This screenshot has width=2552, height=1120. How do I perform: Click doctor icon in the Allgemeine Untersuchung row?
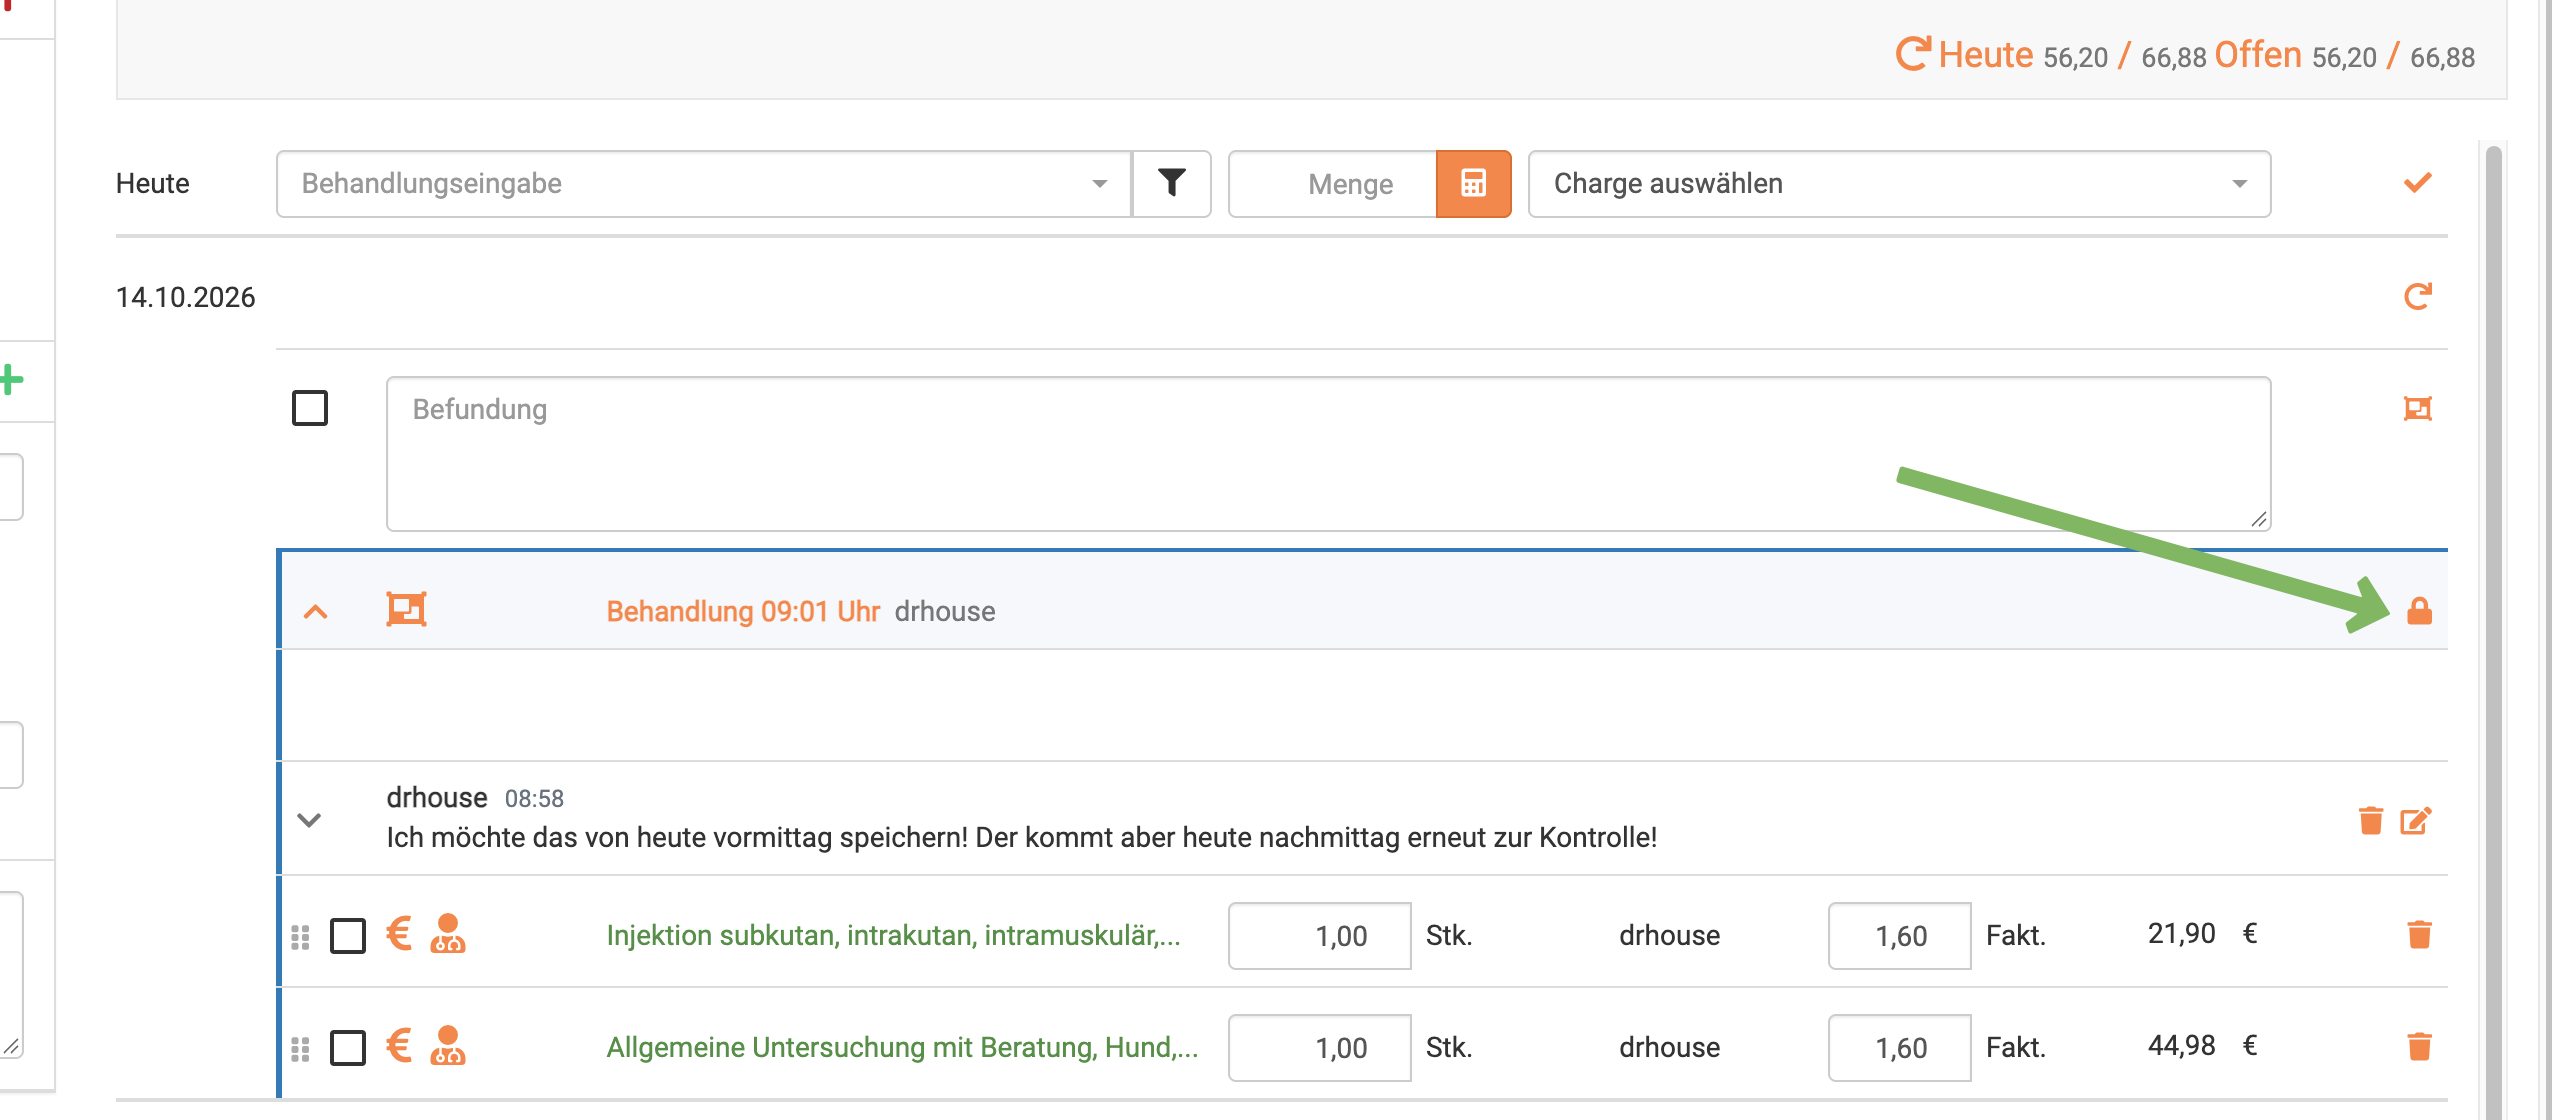tap(448, 1046)
